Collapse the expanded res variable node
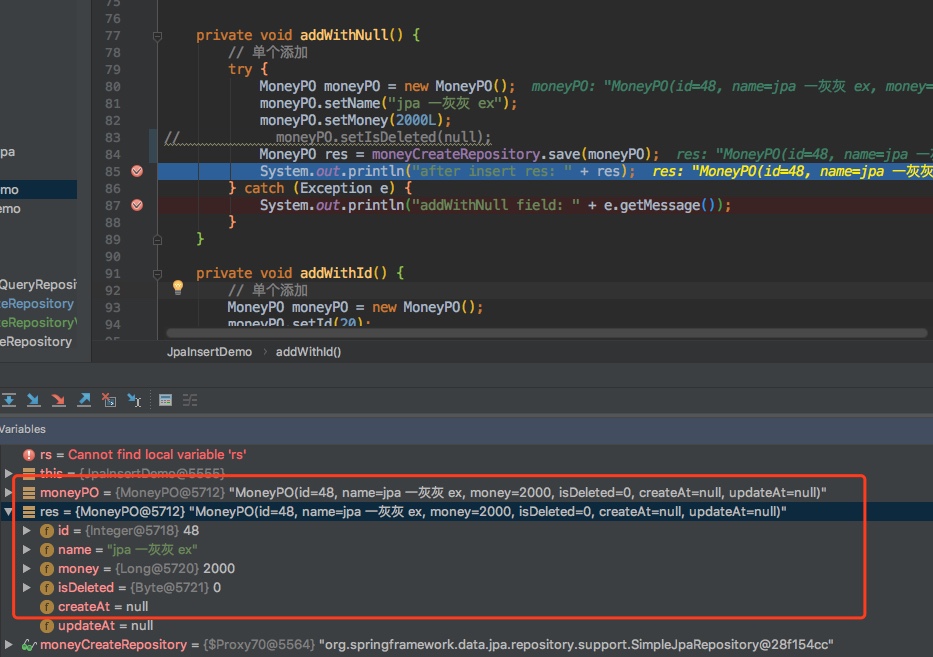Viewport: 933px width, 657px height. 9,512
